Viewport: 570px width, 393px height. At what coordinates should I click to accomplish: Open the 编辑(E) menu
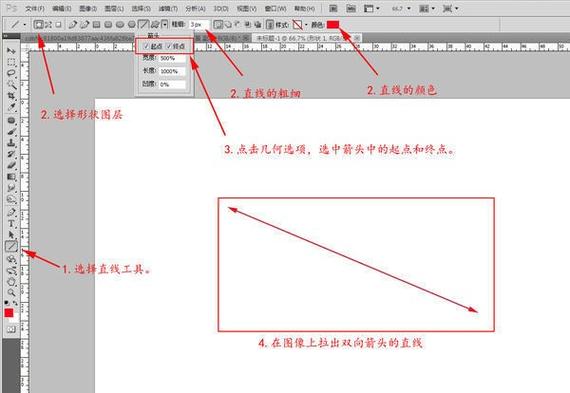[62, 8]
